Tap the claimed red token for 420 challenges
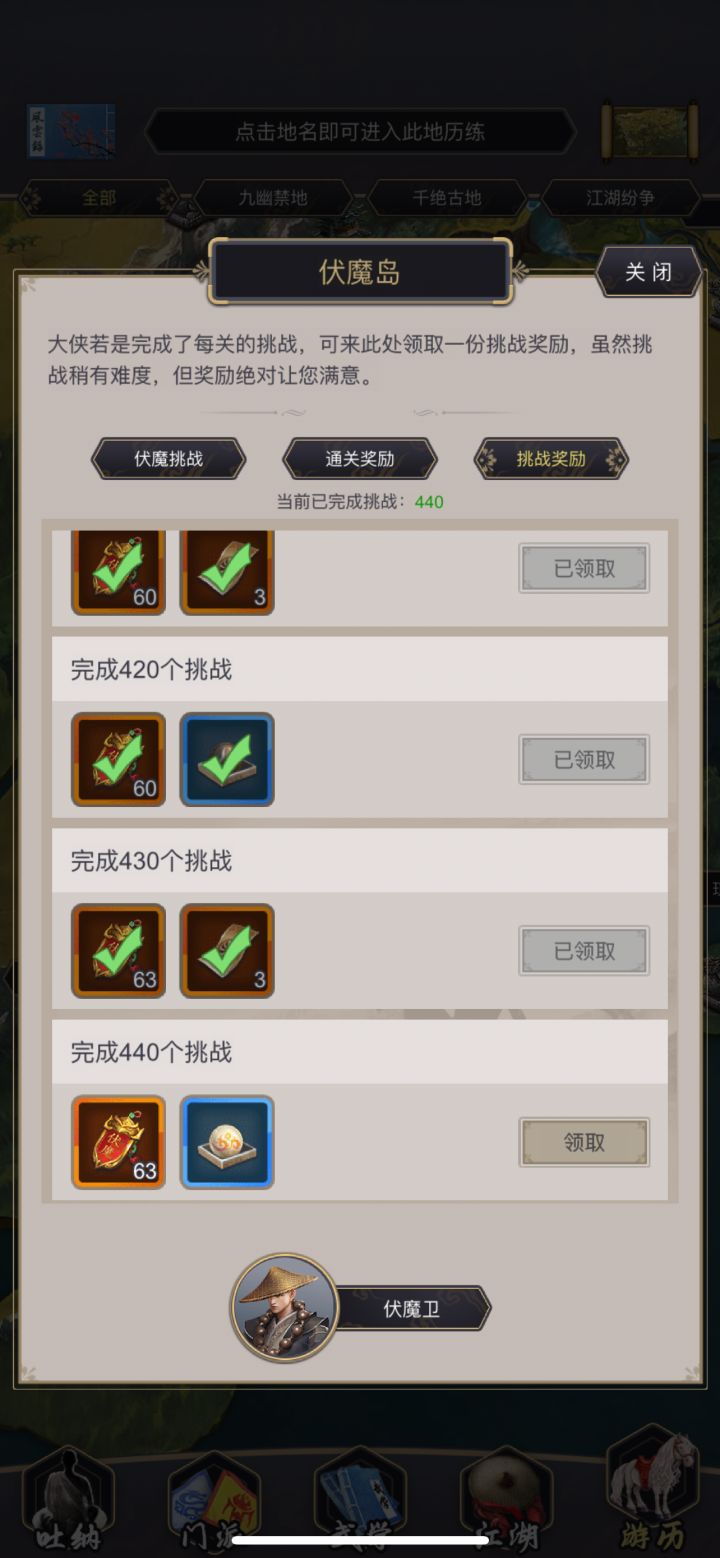 click(118, 760)
